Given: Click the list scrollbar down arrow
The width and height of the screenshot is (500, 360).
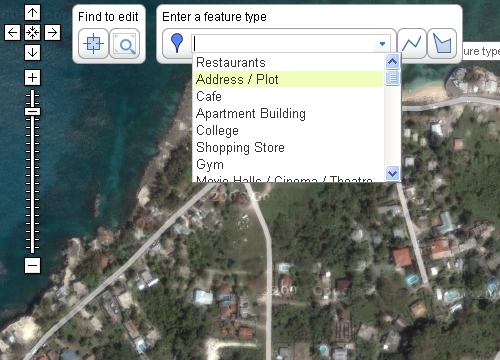Looking at the screenshot, I should (392, 173).
